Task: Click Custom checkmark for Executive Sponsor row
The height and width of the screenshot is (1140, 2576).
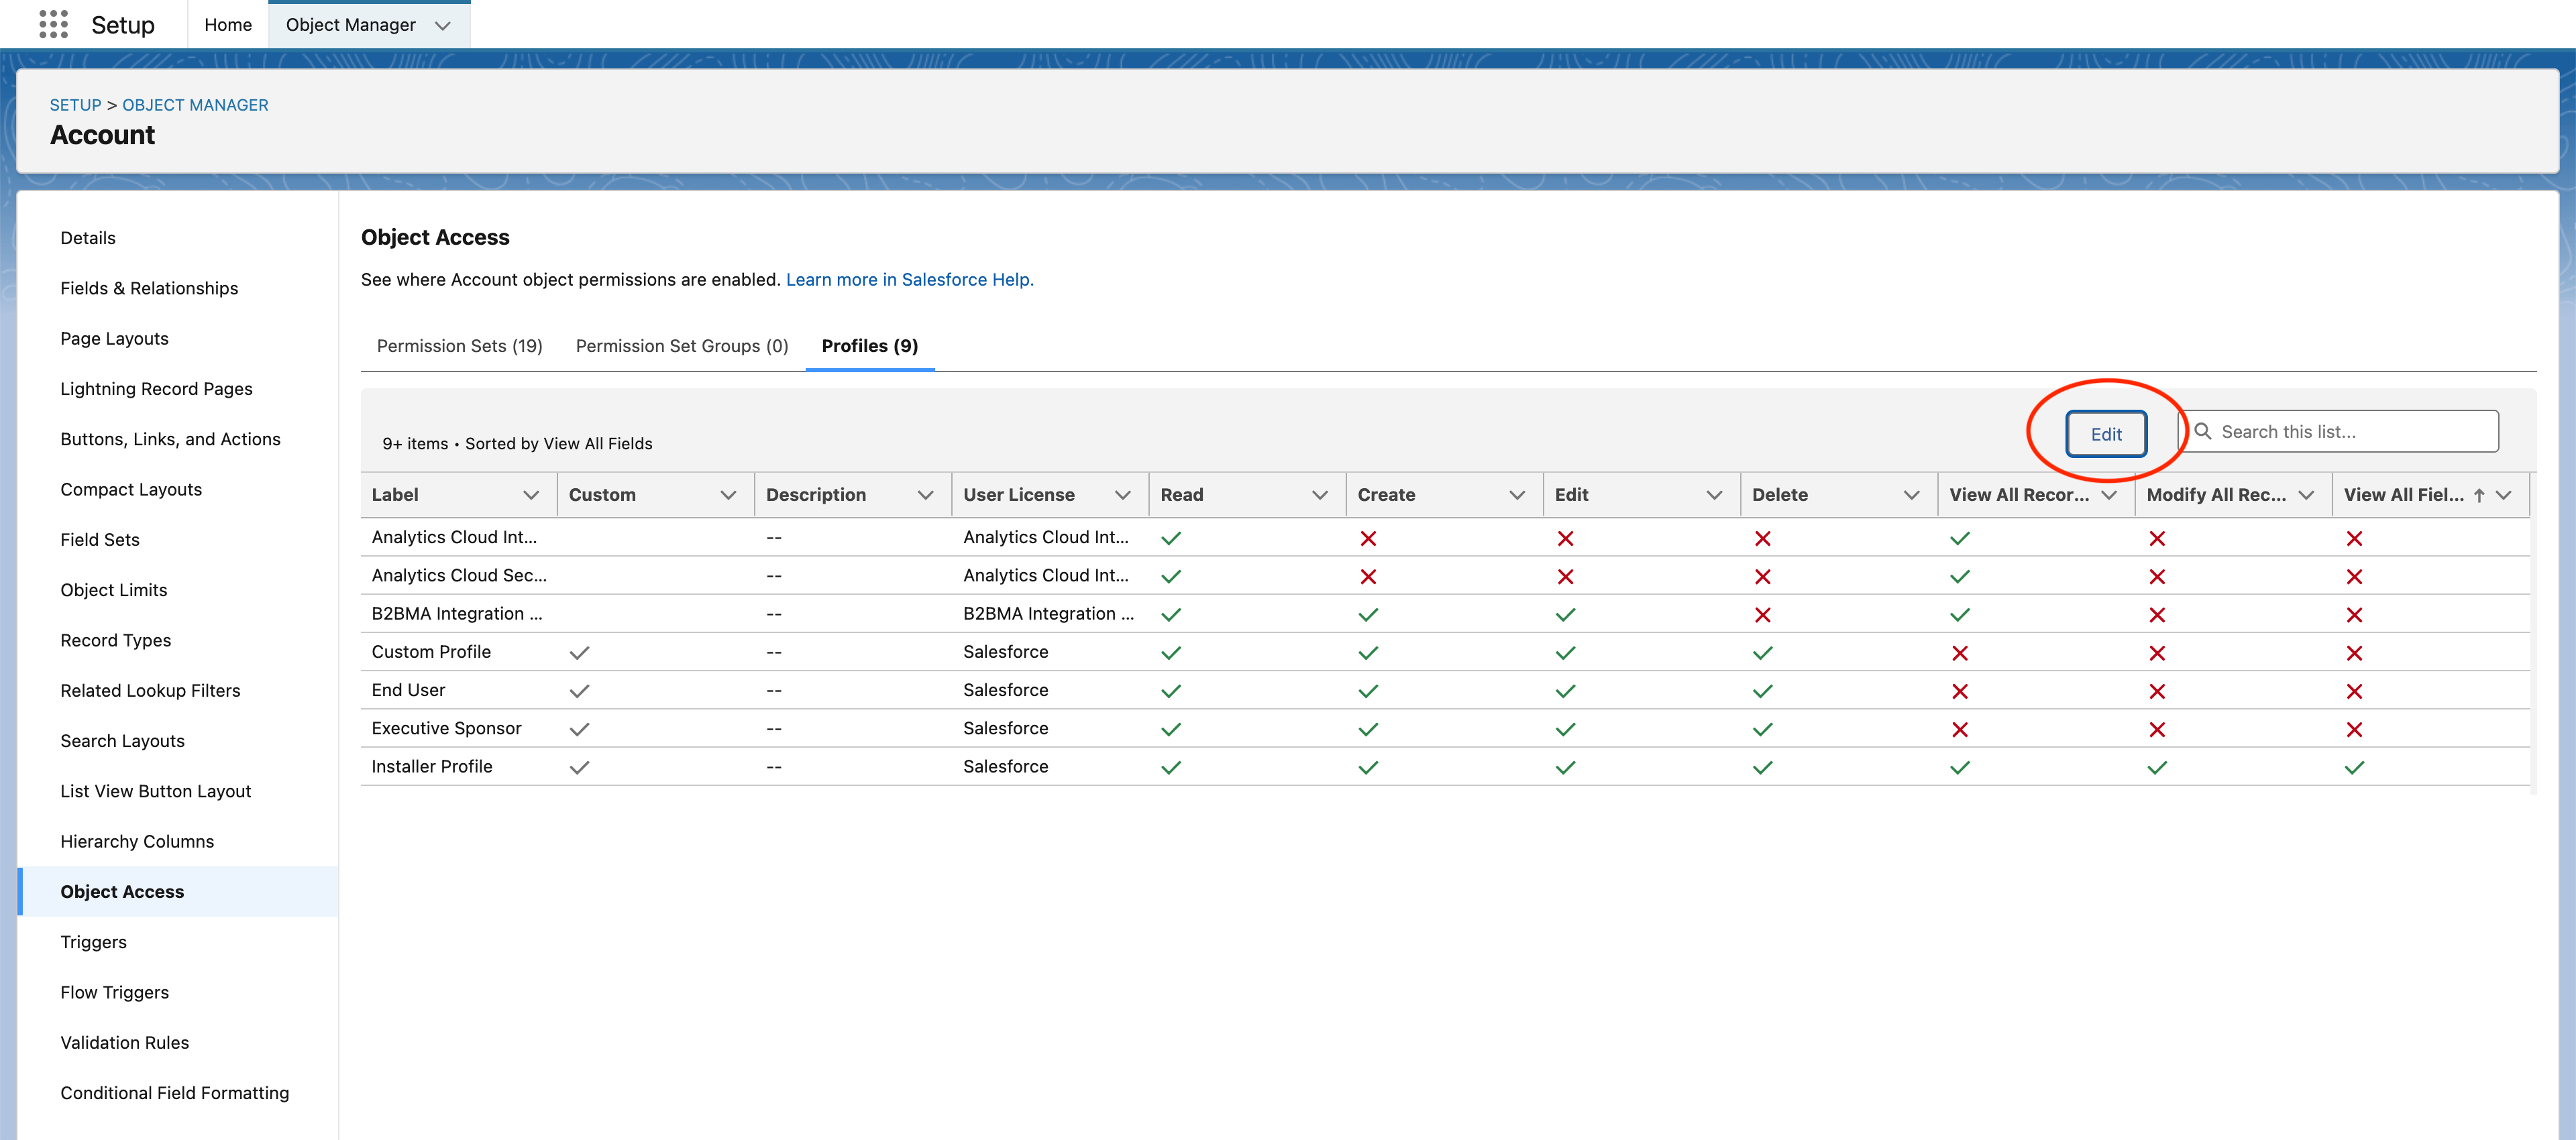Action: pyautogui.click(x=579, y=729)
